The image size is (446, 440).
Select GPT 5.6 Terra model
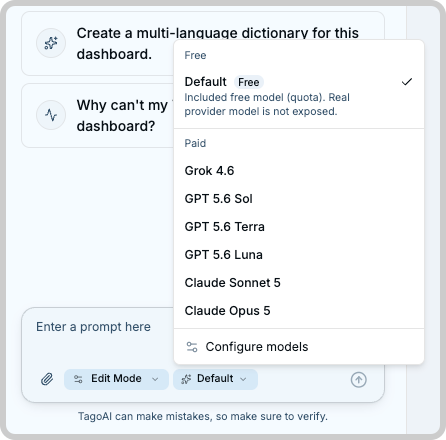pyautogui.click(x=299, y=227)
